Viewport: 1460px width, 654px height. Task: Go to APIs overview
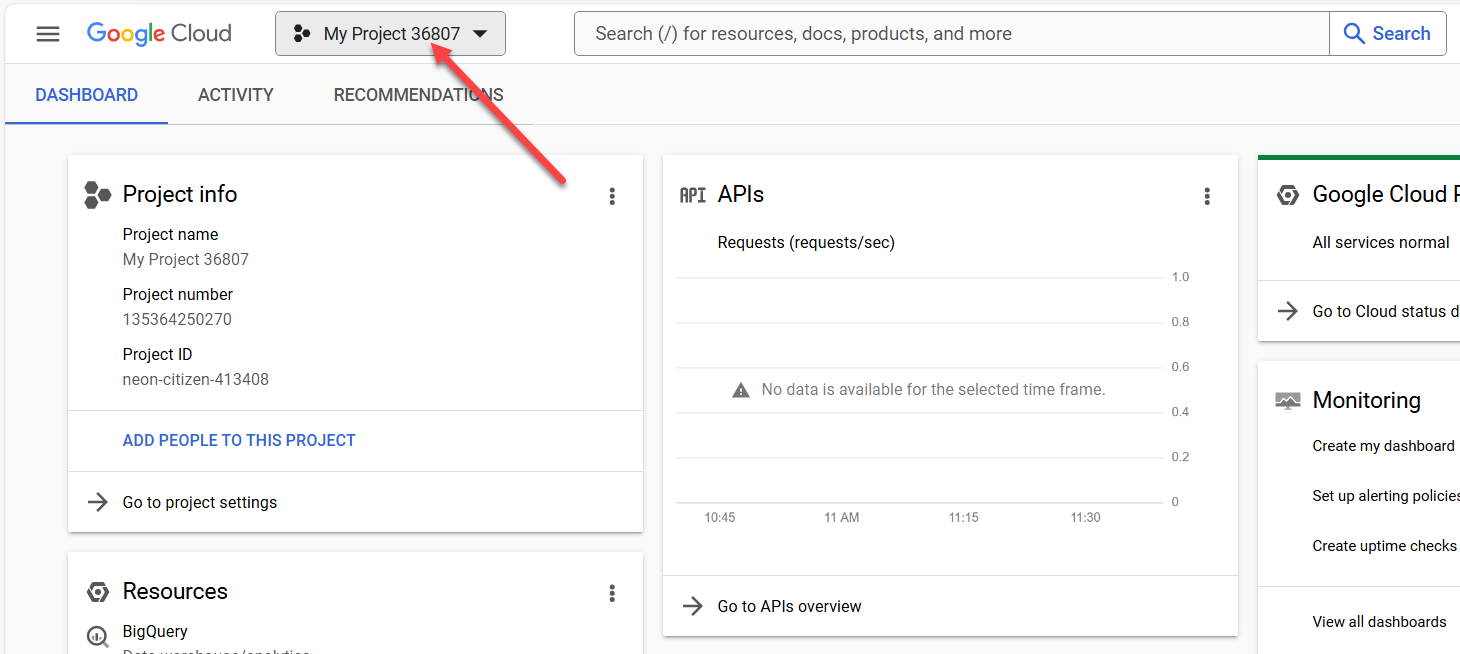790,606
